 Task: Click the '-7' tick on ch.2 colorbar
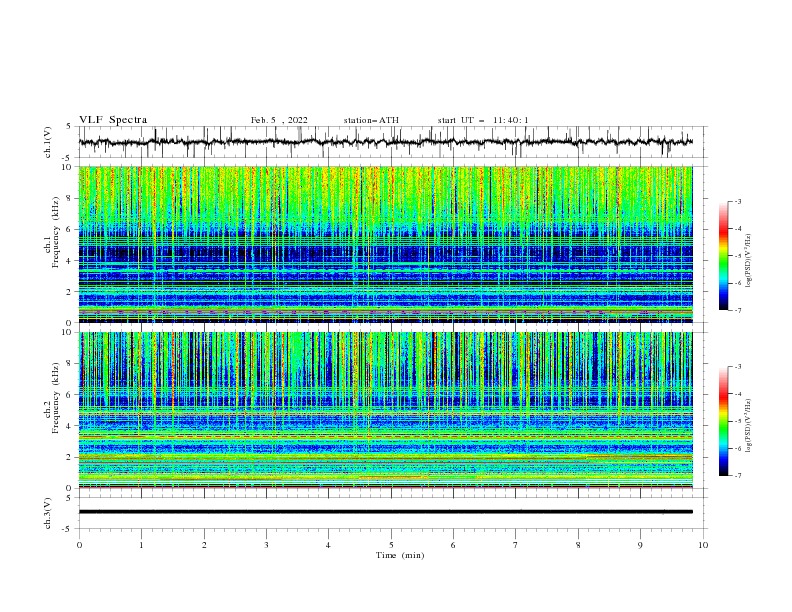pyautogui.click(x=738, y=475)
